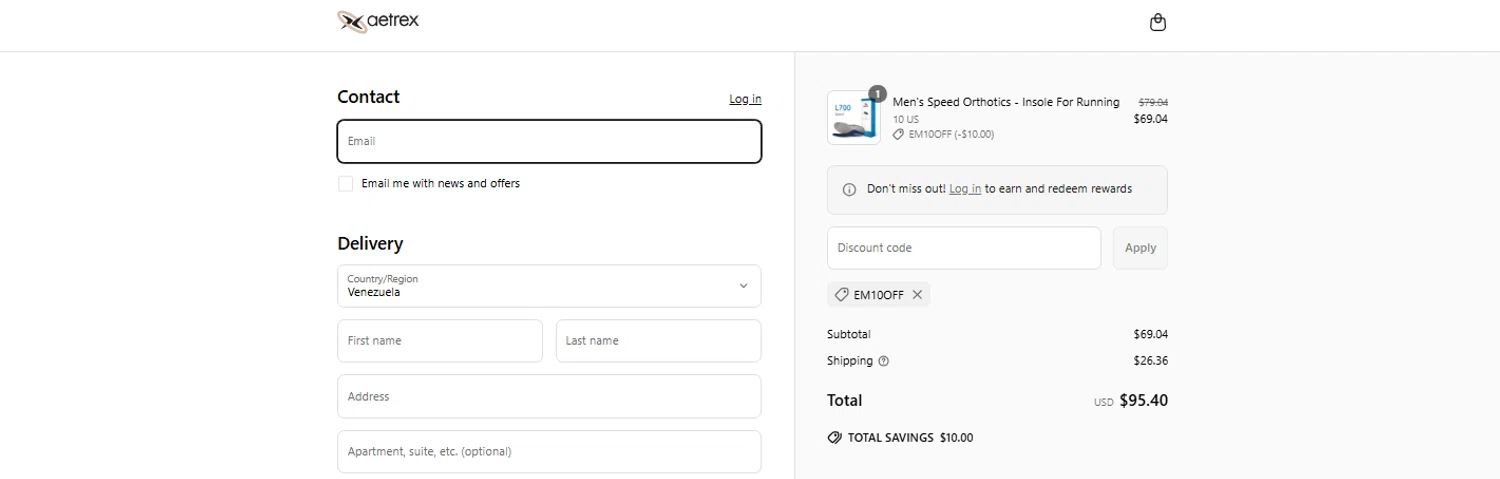Focus the Address field
This screenshot has height=479, width=1500.
click(x=549, y=396)
